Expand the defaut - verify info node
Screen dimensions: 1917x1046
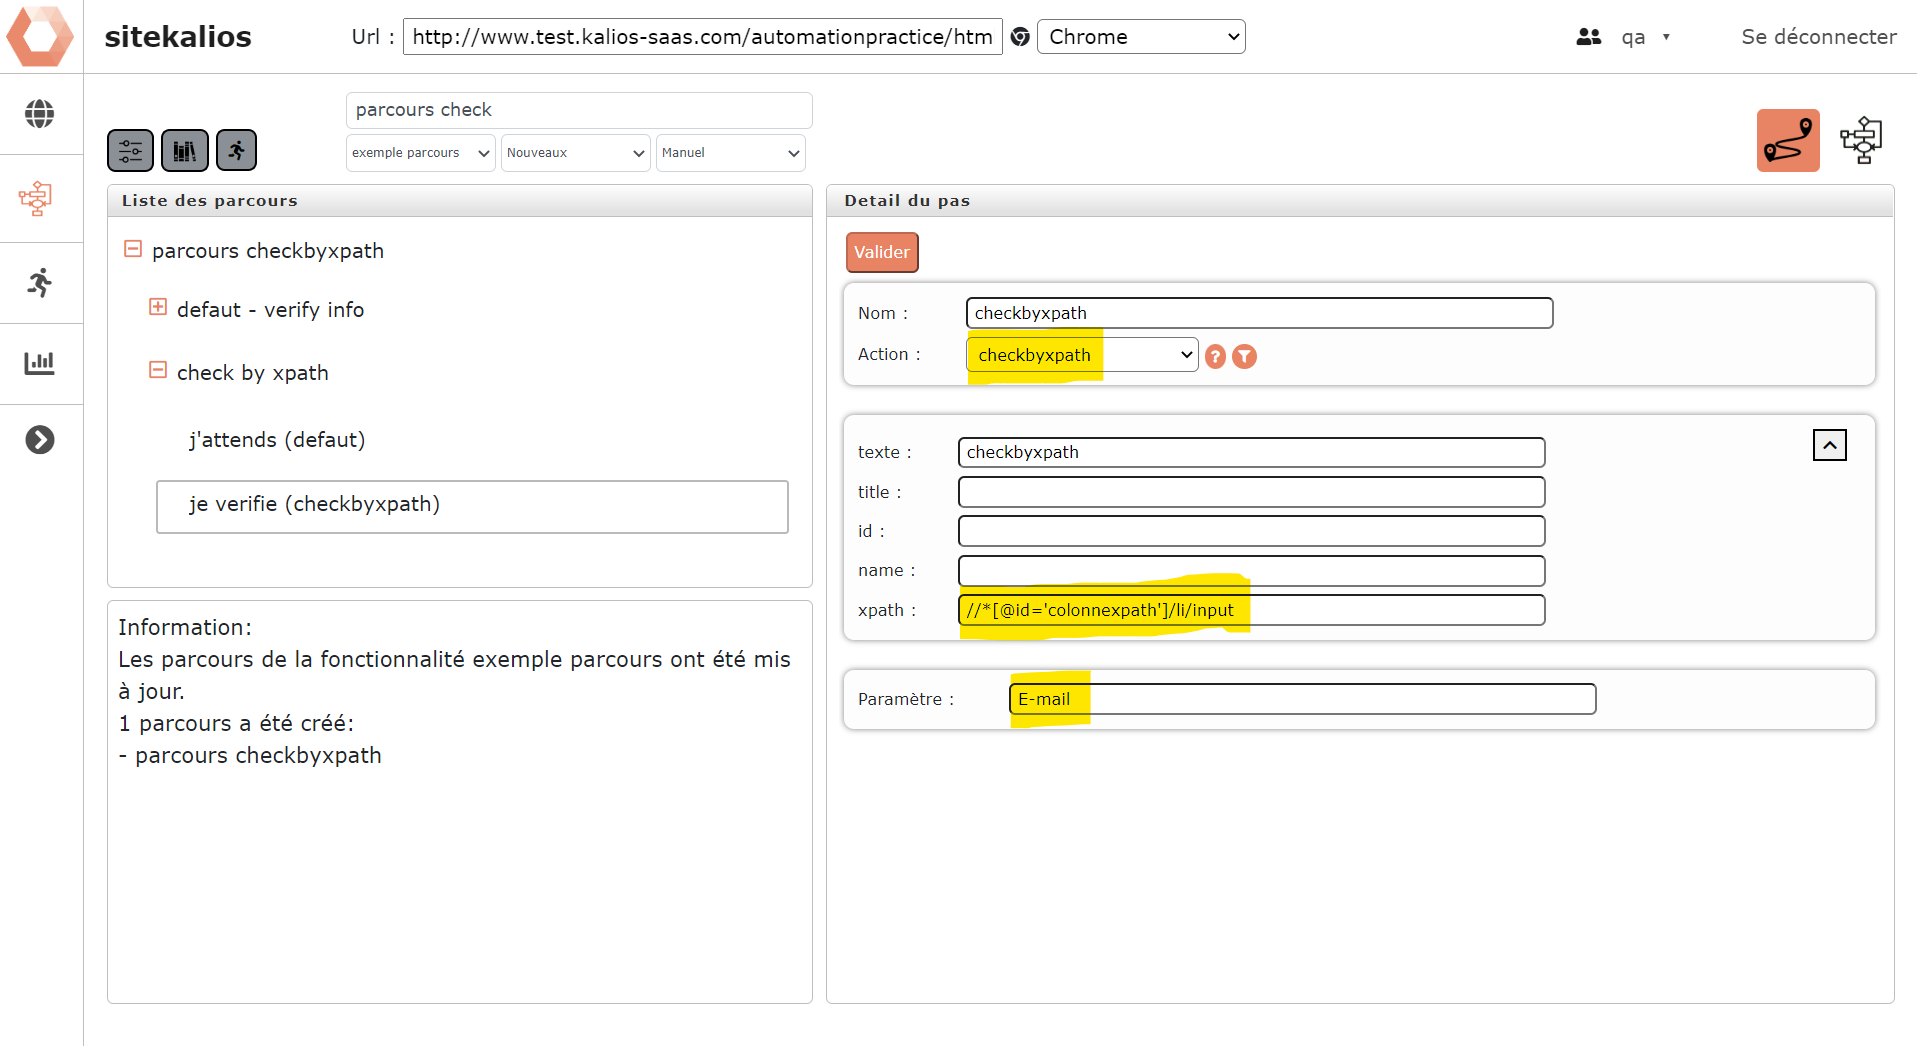tap(158, 308)
